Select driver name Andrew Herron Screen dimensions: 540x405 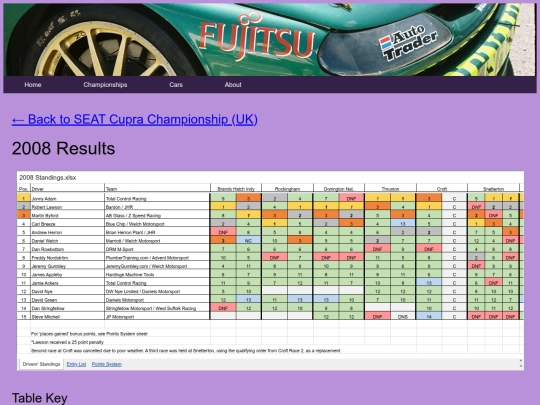(x=45, y=232)
